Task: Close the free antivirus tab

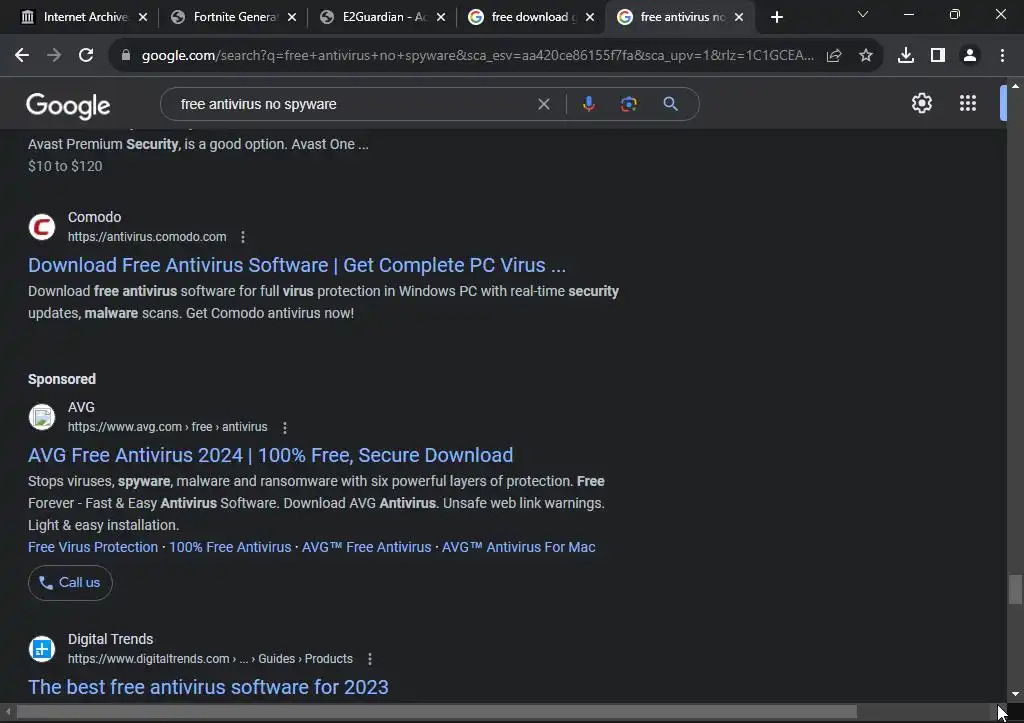Action: coord(739,17)
